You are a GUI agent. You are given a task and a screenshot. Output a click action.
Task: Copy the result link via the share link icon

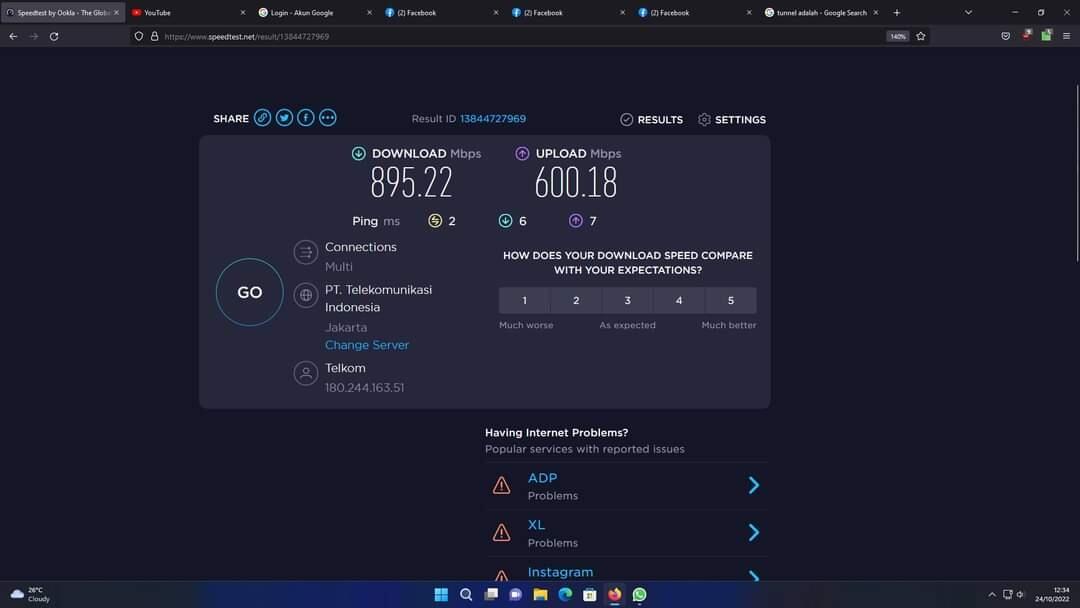(x=262, y=117)
